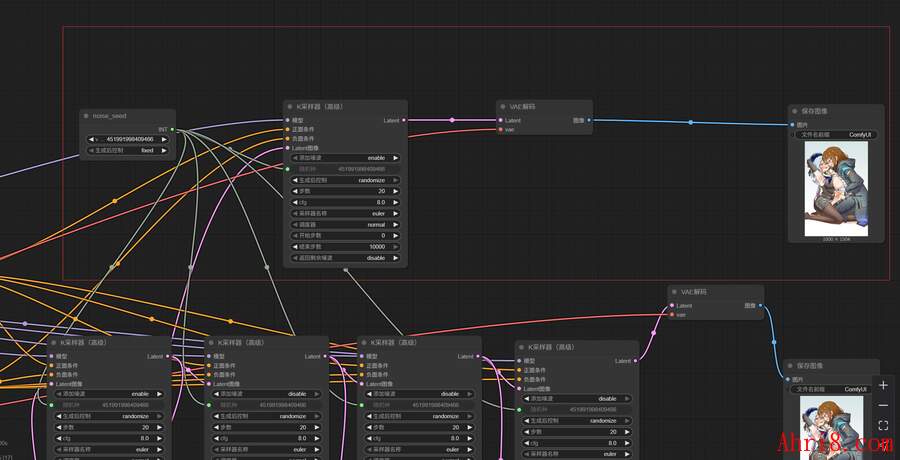Open the 采样器名称 euler dropdown in top K采样器
900x460 pixels.
pyautogui.click(x=345, y=213)
